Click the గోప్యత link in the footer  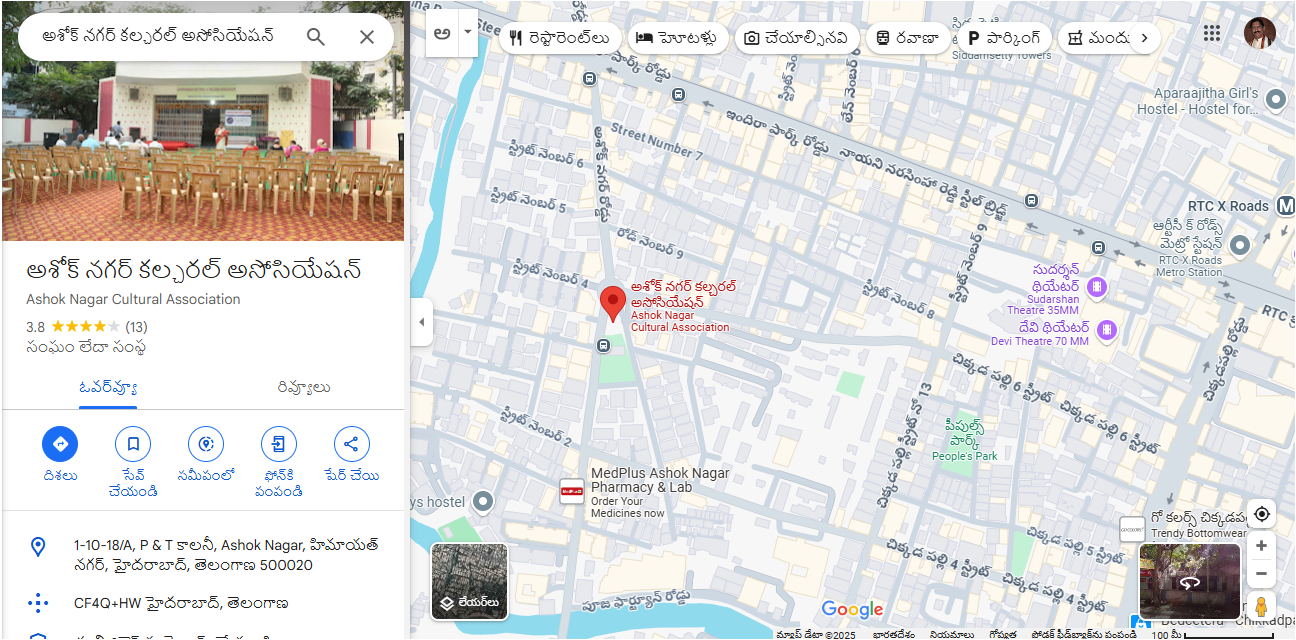[1003, 634]
